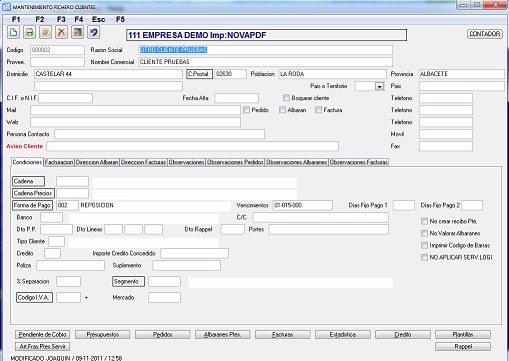Check No Valorar Albaranes
Image resolution: width=509 pixels, height=361 pixels.
click(424, 233)
